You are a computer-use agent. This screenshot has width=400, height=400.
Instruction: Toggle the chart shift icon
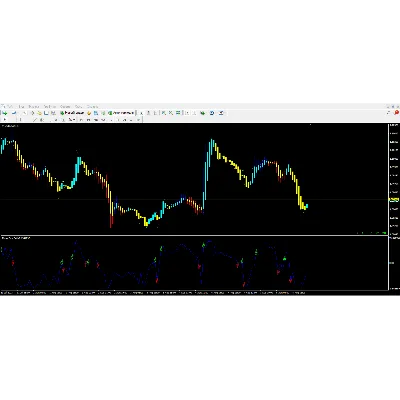(194, 113)
